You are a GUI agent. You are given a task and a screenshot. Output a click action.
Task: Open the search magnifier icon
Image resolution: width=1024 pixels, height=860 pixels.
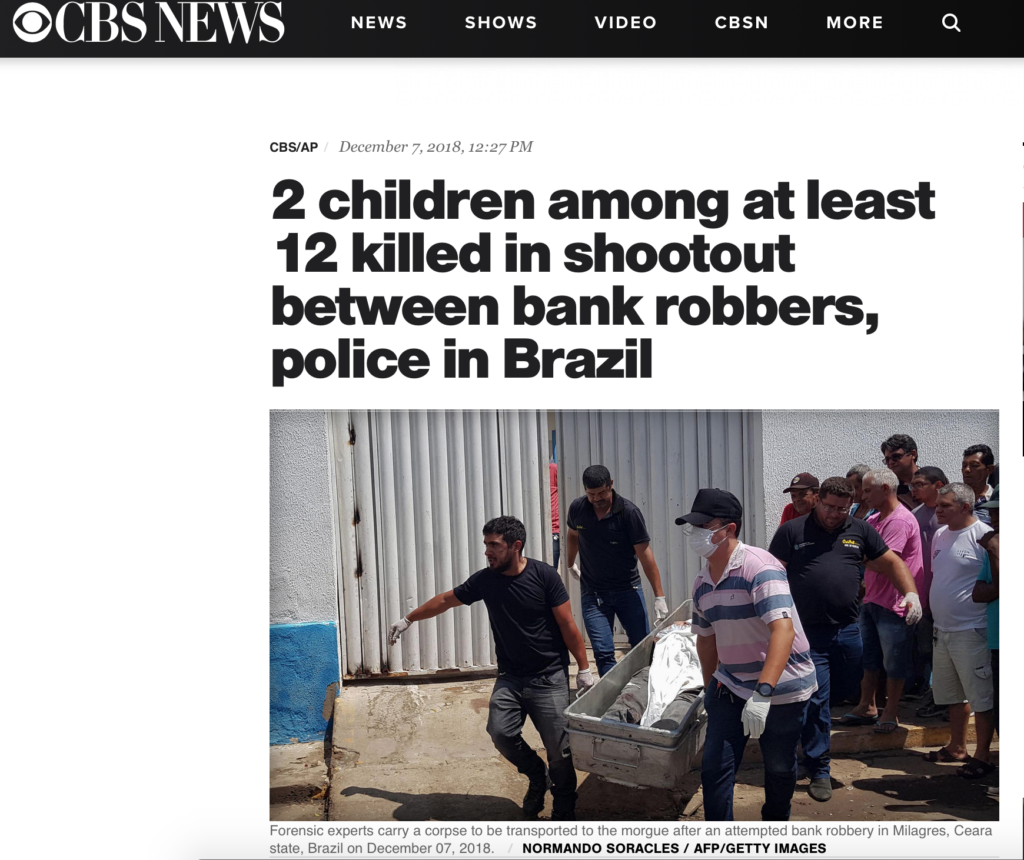pos(951,23)
